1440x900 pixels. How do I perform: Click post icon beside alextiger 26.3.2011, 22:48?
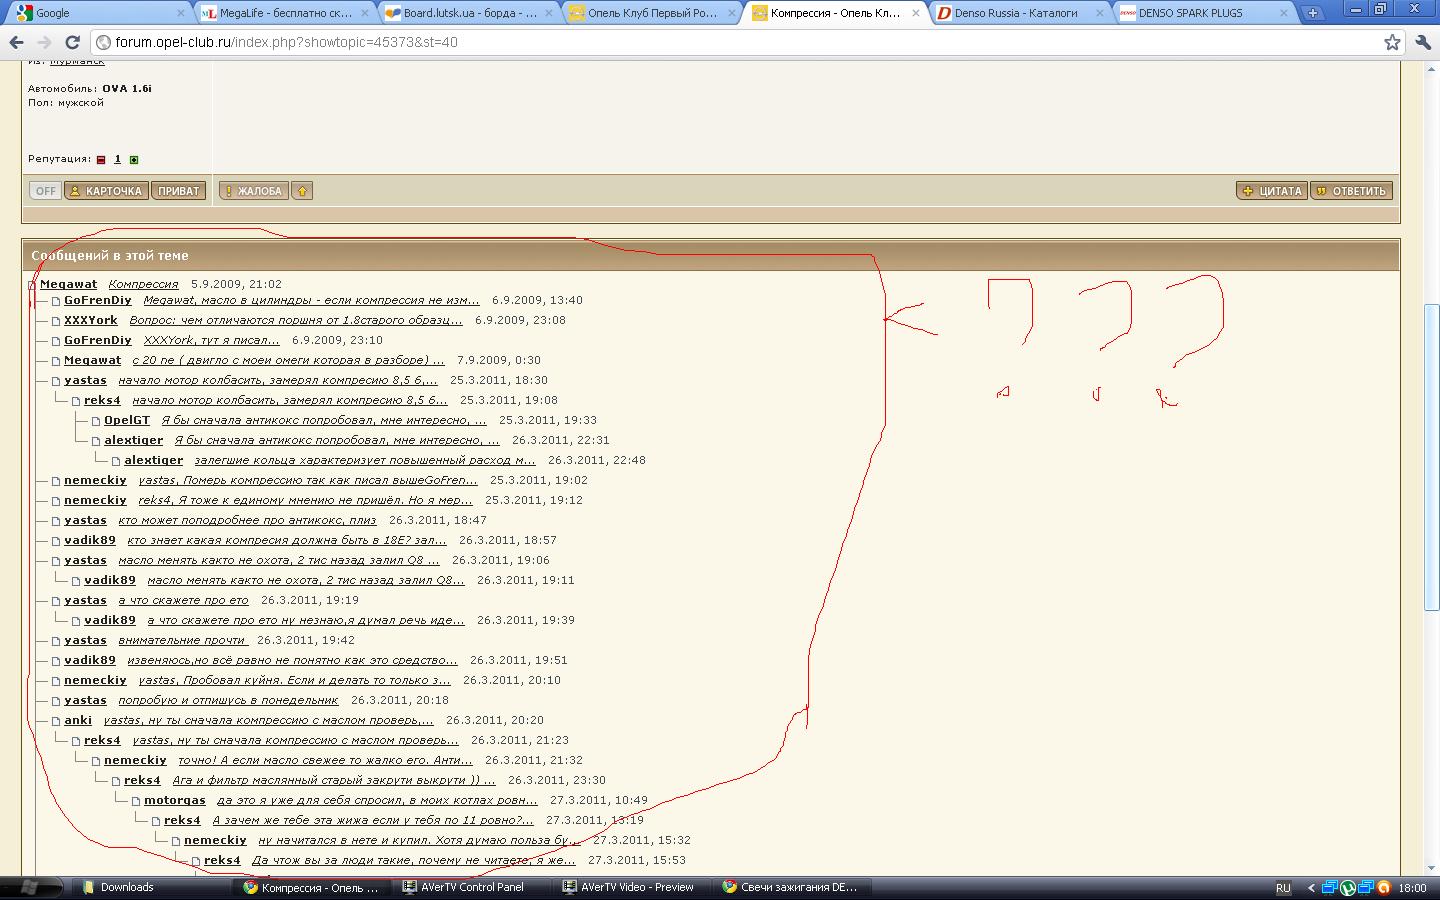click(x=116, y=461)
